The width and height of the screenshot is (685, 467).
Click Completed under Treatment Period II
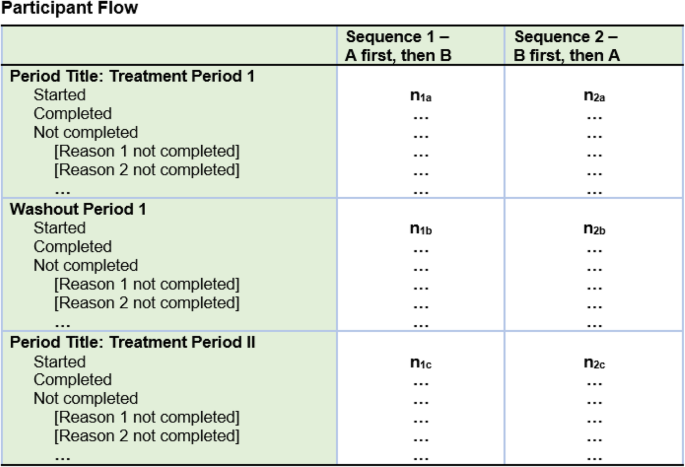73,380
